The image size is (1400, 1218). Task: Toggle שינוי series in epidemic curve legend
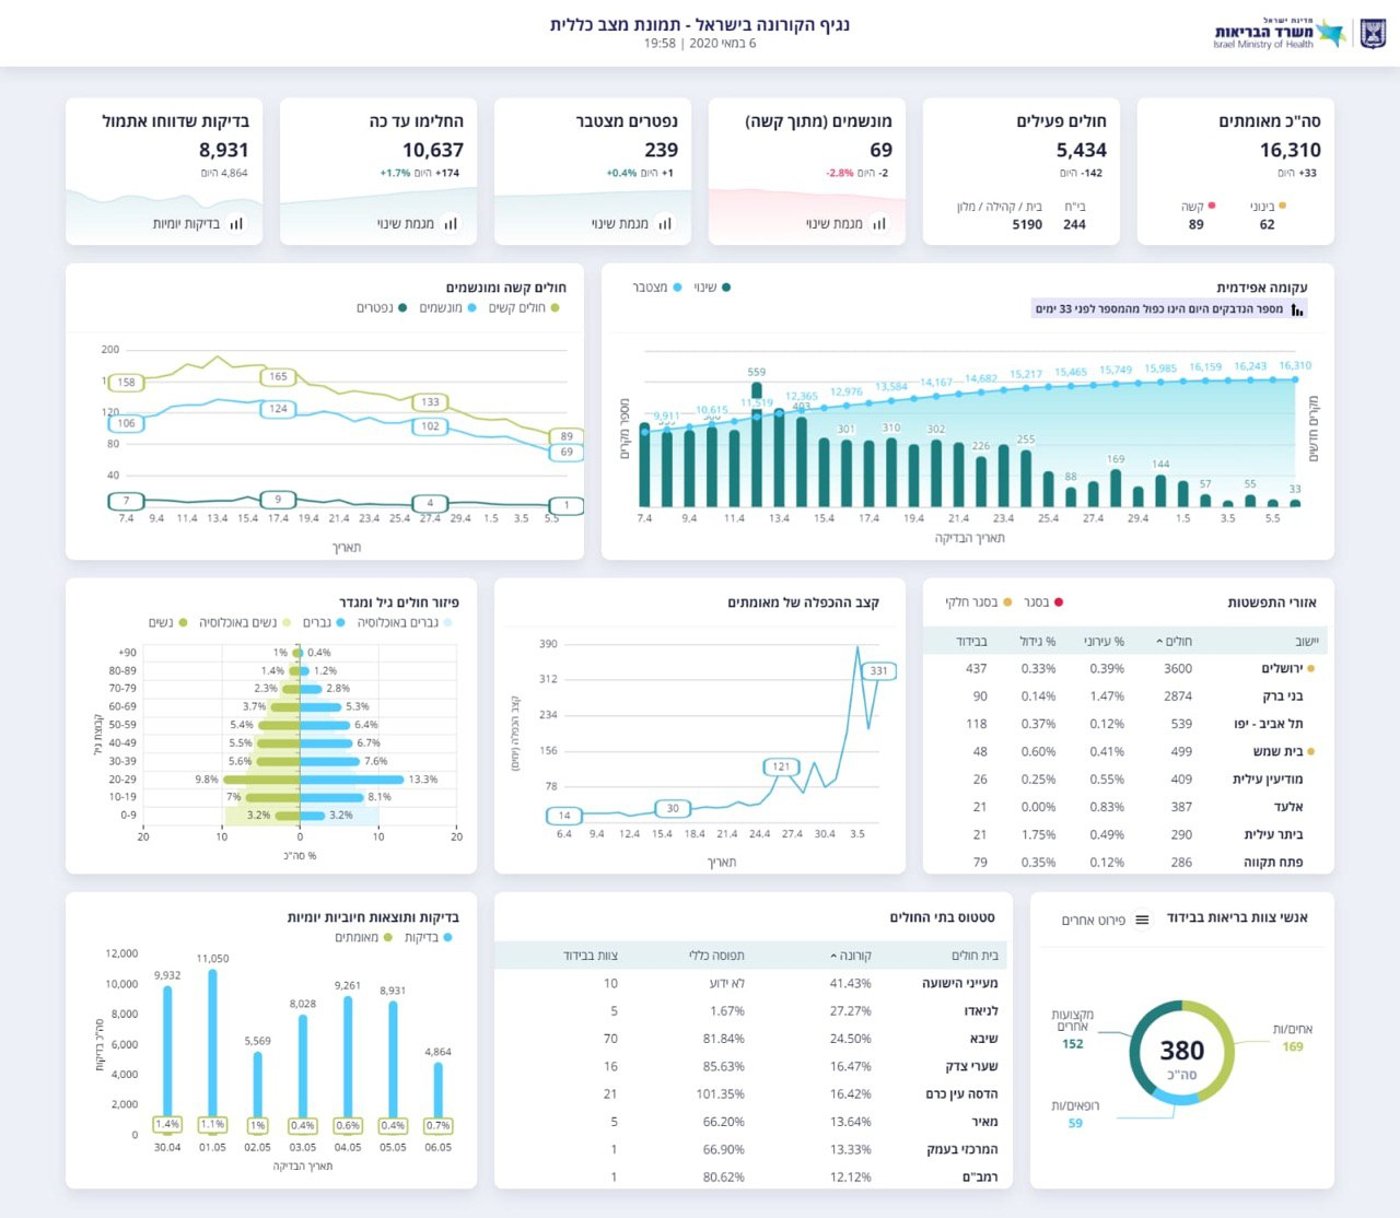tap(712, 288)
